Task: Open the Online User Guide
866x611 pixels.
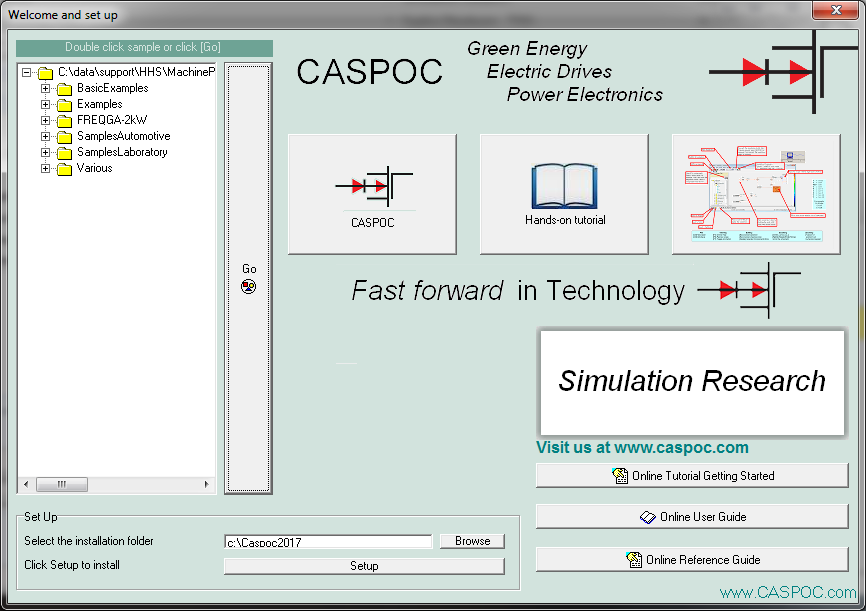Action: [x=692, y=517]
